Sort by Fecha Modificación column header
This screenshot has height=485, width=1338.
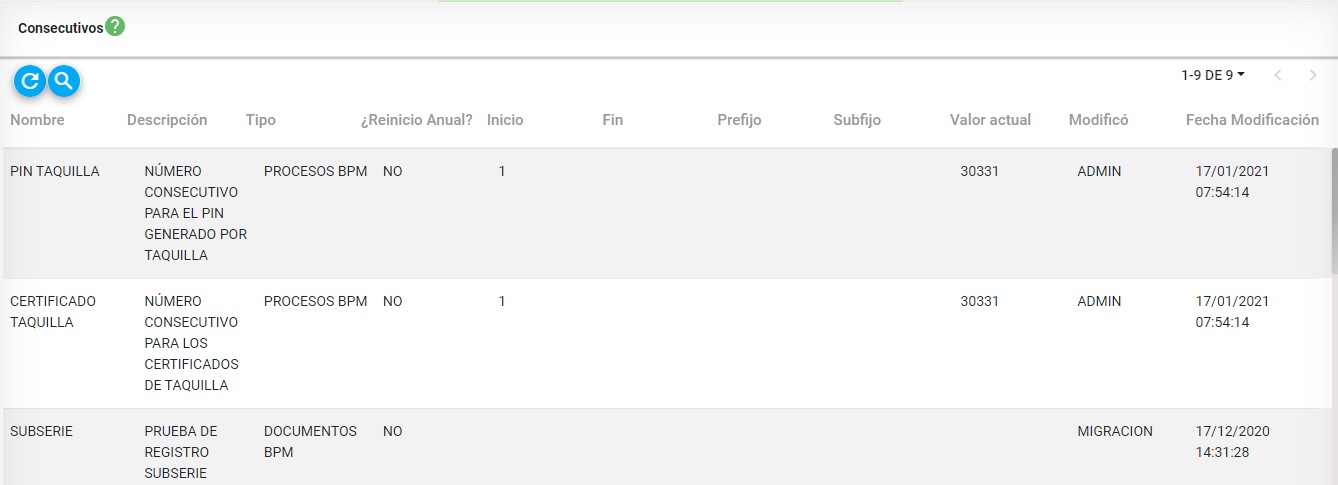(1252, 120)
